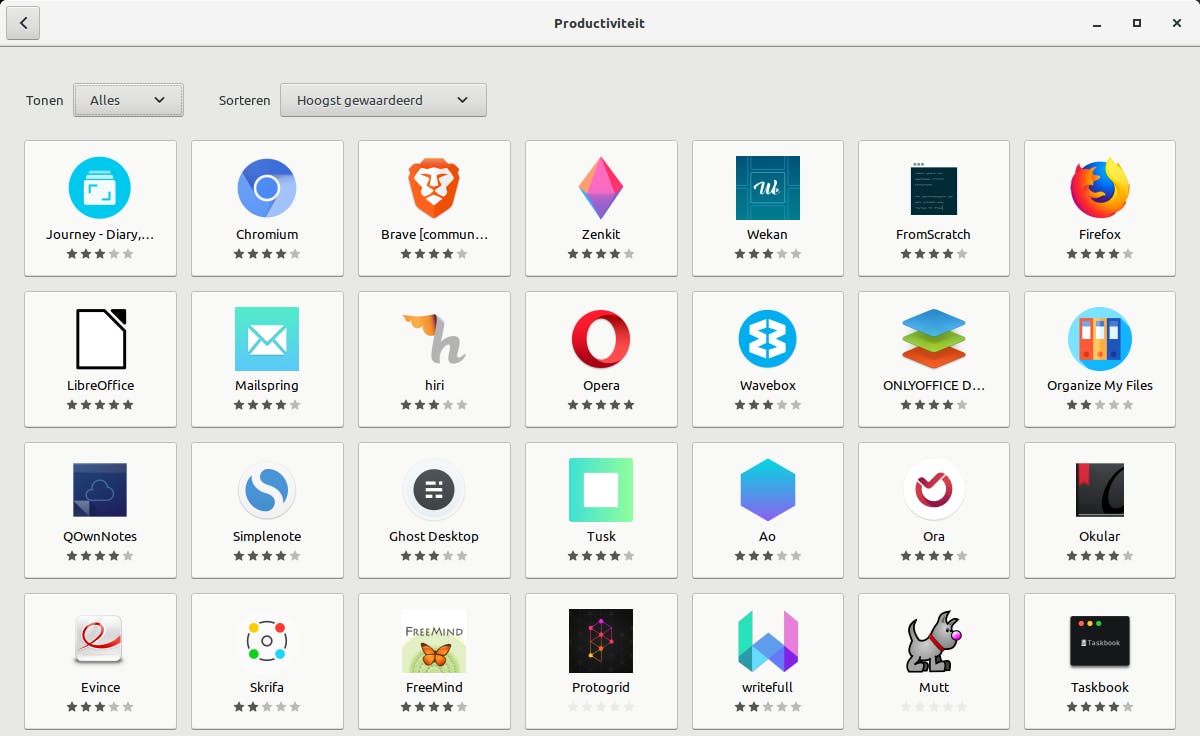Expand the Sorteren dropdown Hoogst gewaardeerd
The width and height of the screenshot is (1200, 736).
[383, 100]
